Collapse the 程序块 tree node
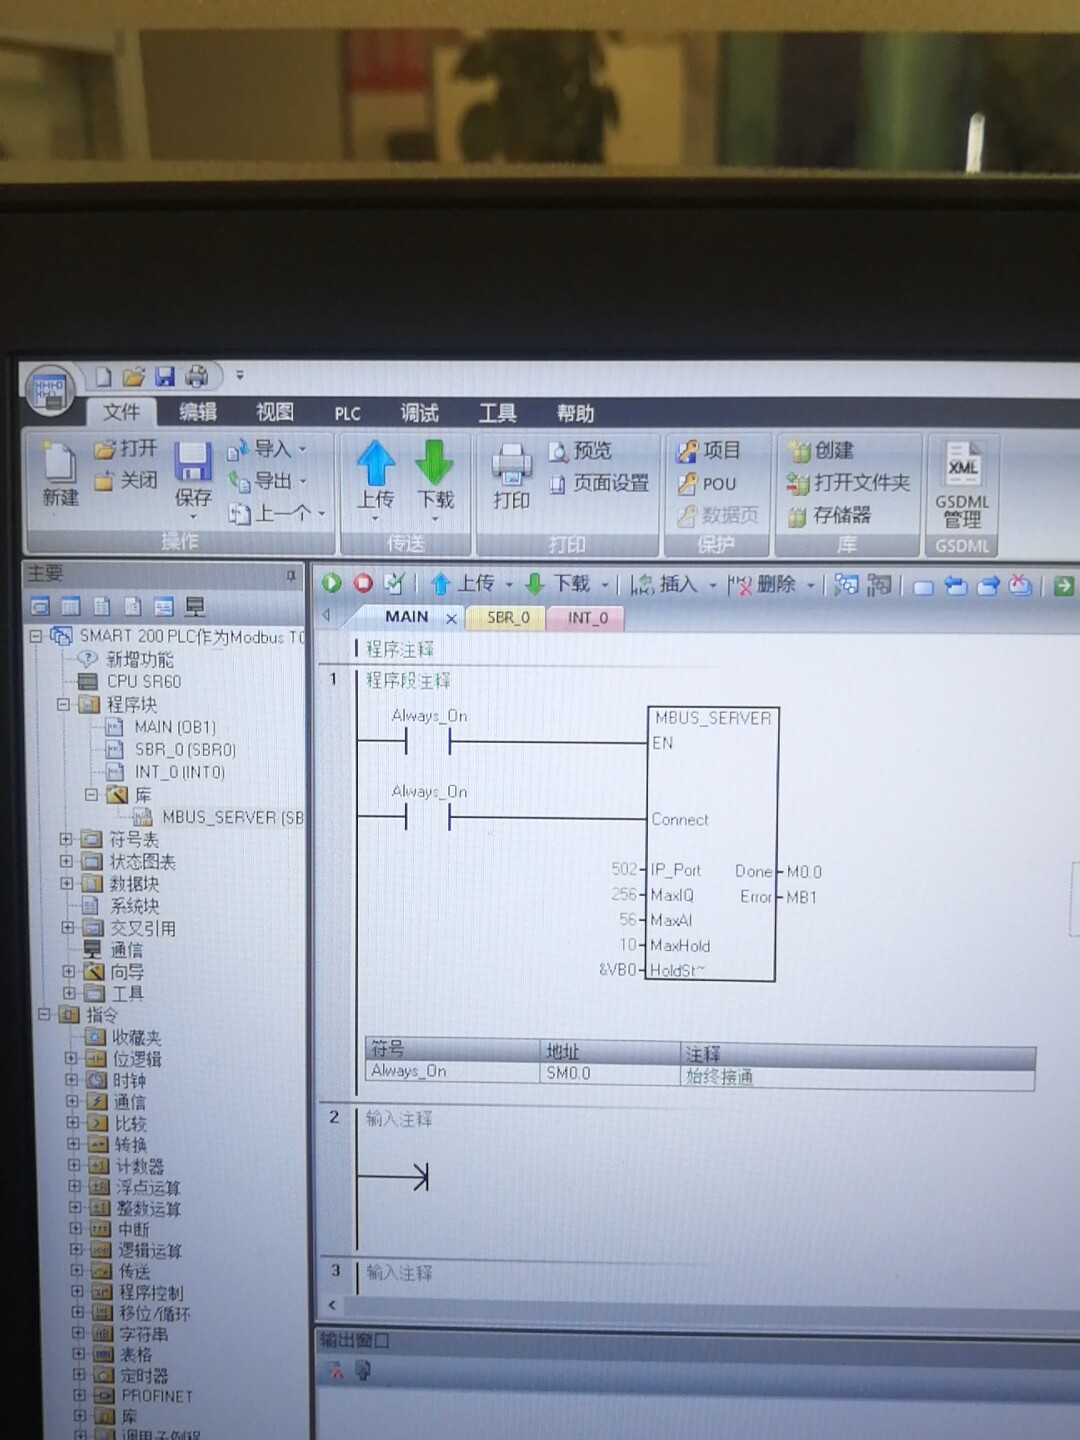Viewport: 1080px width, 1440px height. pos(63,704)
